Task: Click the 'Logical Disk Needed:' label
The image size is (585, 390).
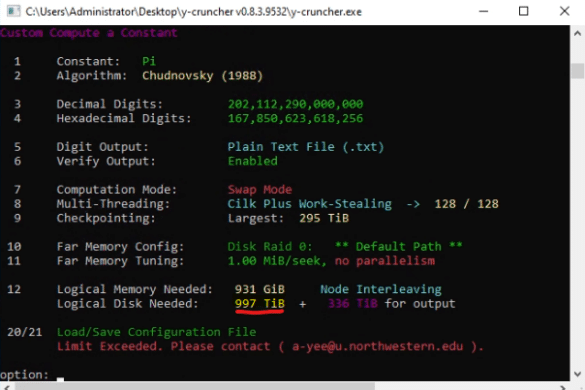Action: coord(127,304)
